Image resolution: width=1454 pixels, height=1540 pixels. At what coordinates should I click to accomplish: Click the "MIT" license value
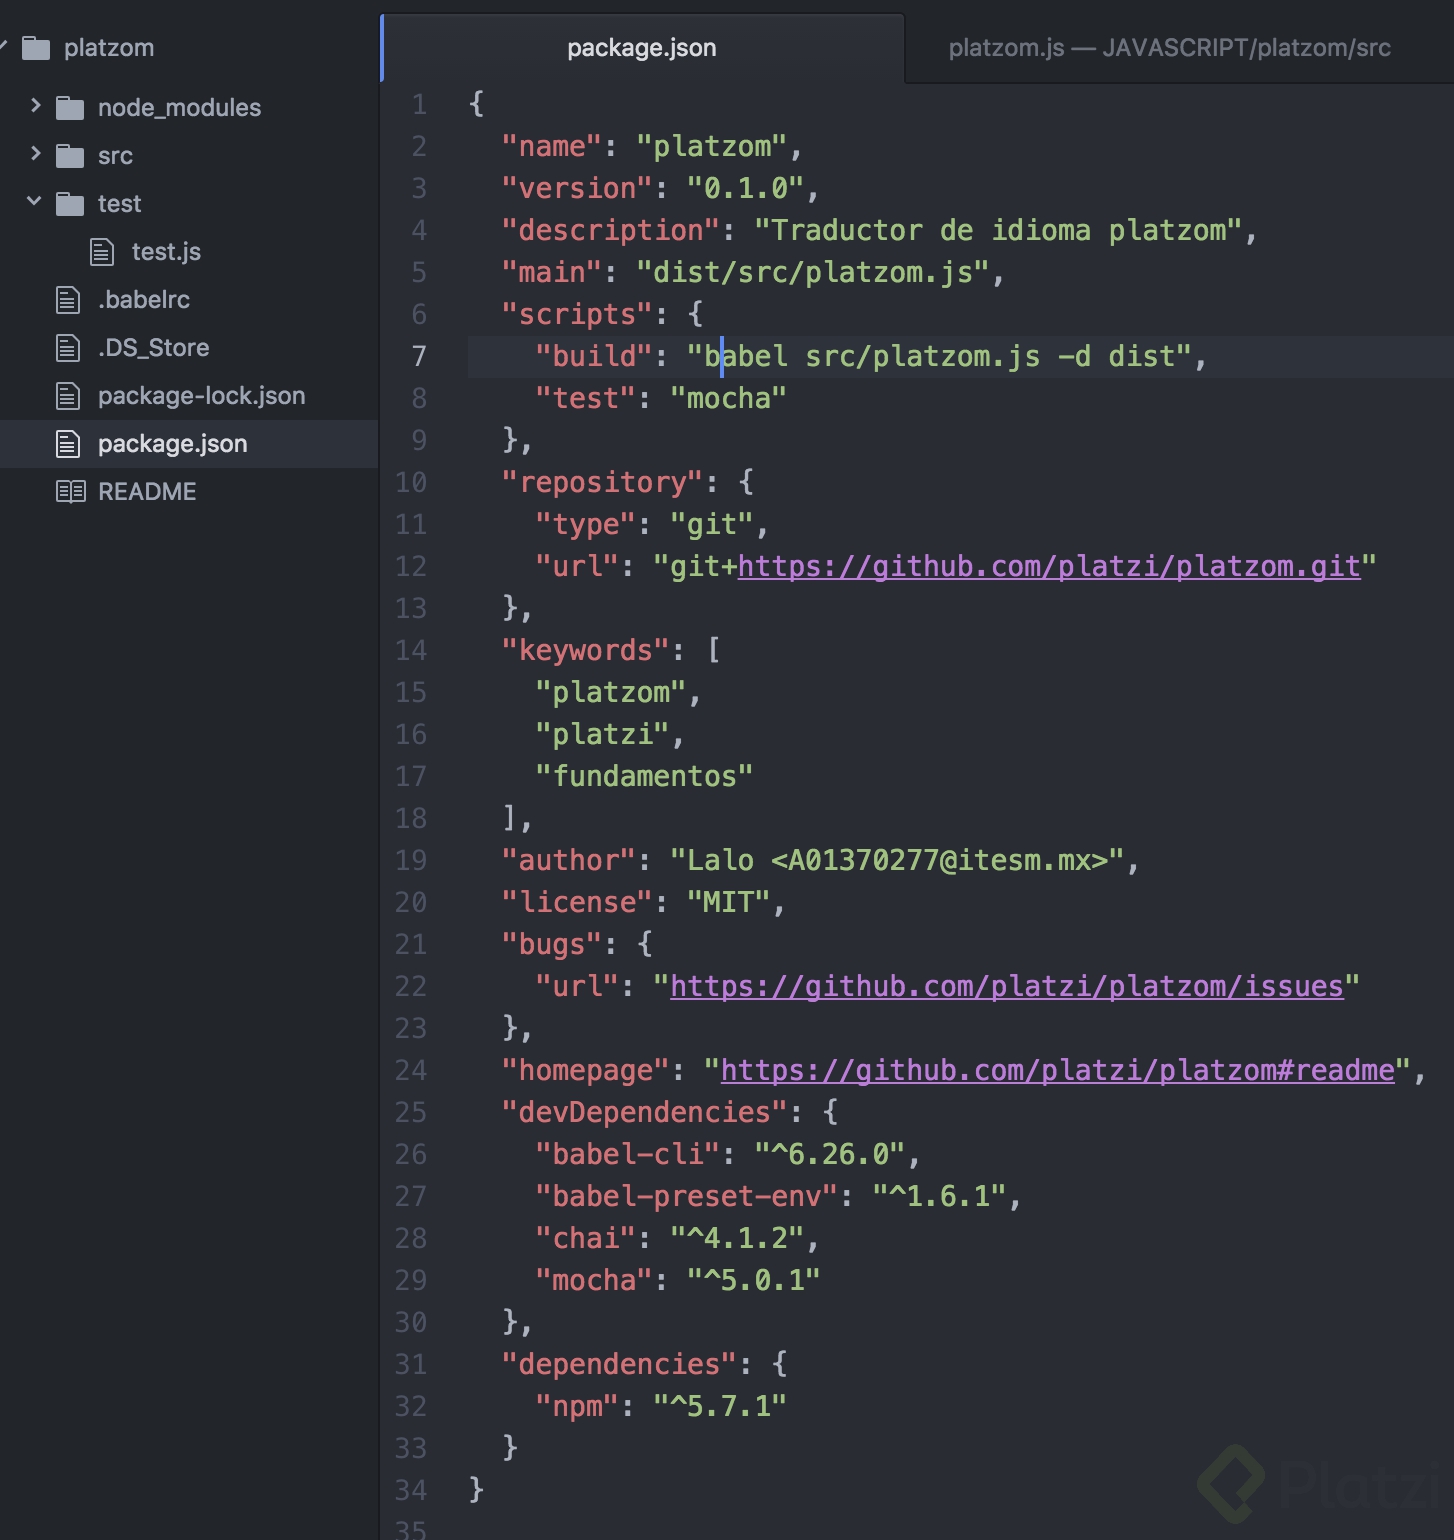click(728, 903)
